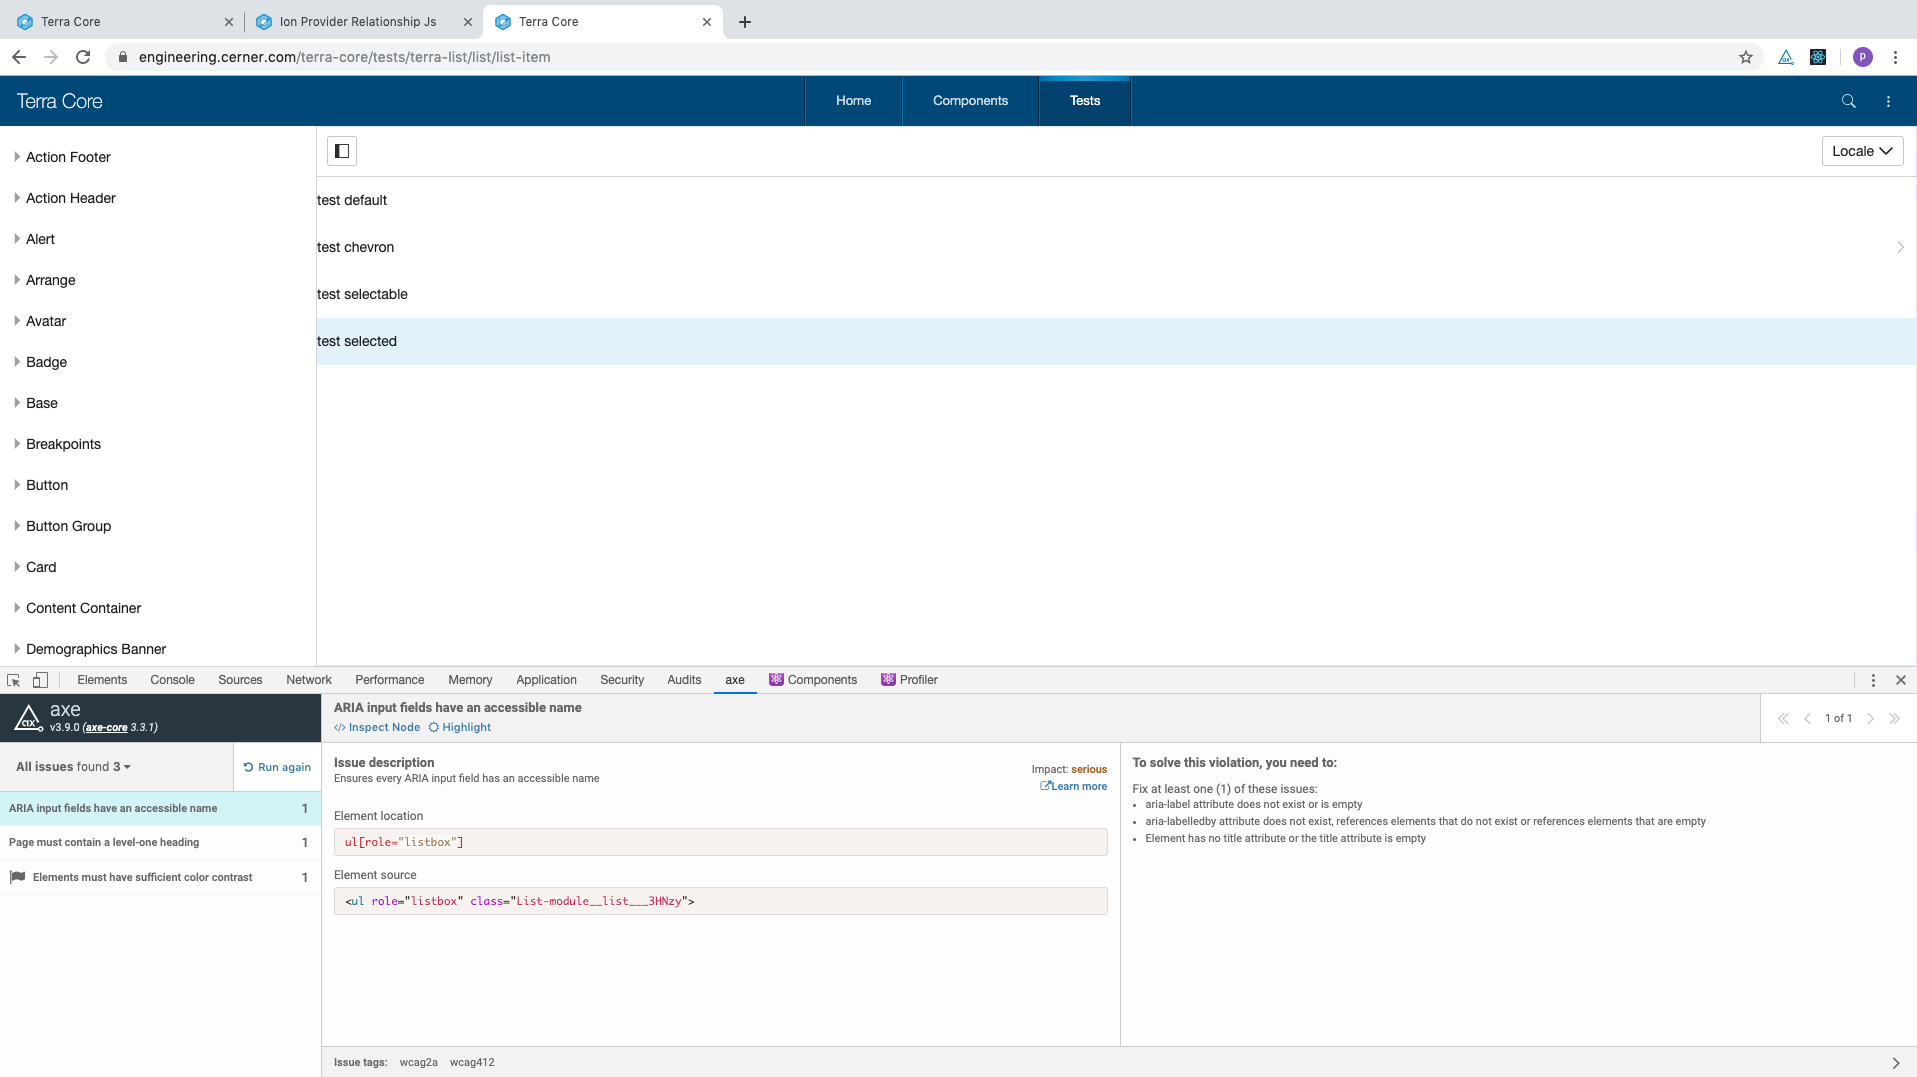Open DevTools customize three-dot menu

coord(1872,679)
